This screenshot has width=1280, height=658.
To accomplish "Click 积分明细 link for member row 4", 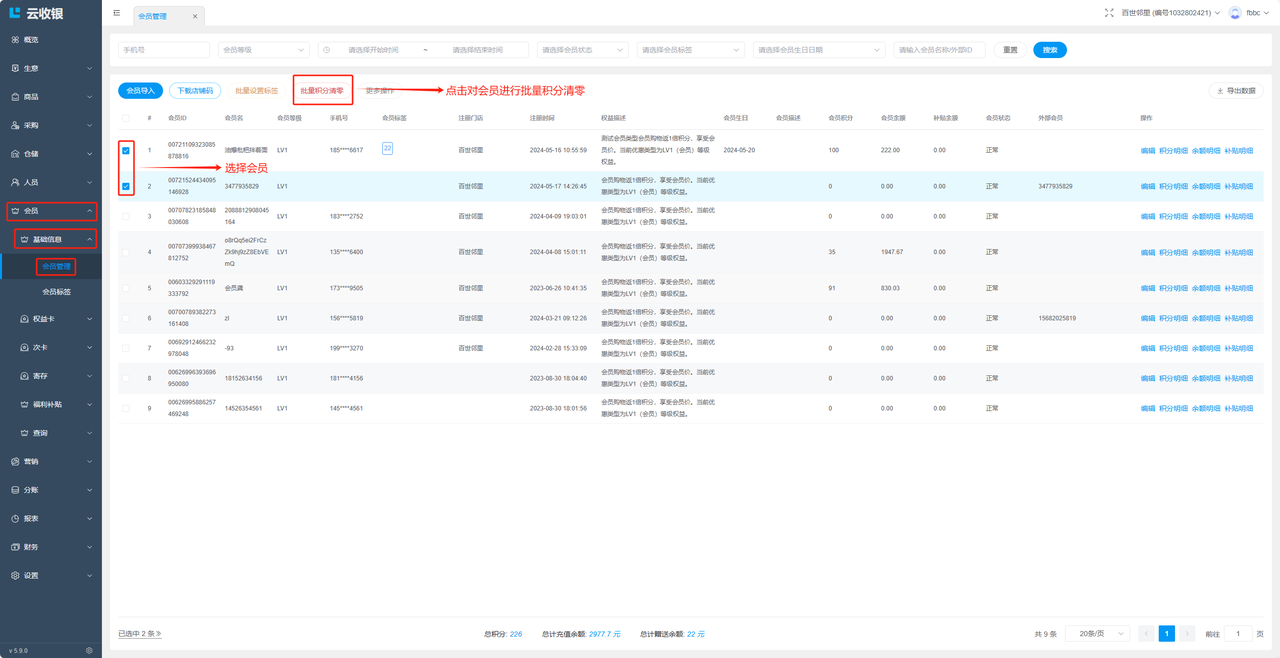I will coord(1173,252).
